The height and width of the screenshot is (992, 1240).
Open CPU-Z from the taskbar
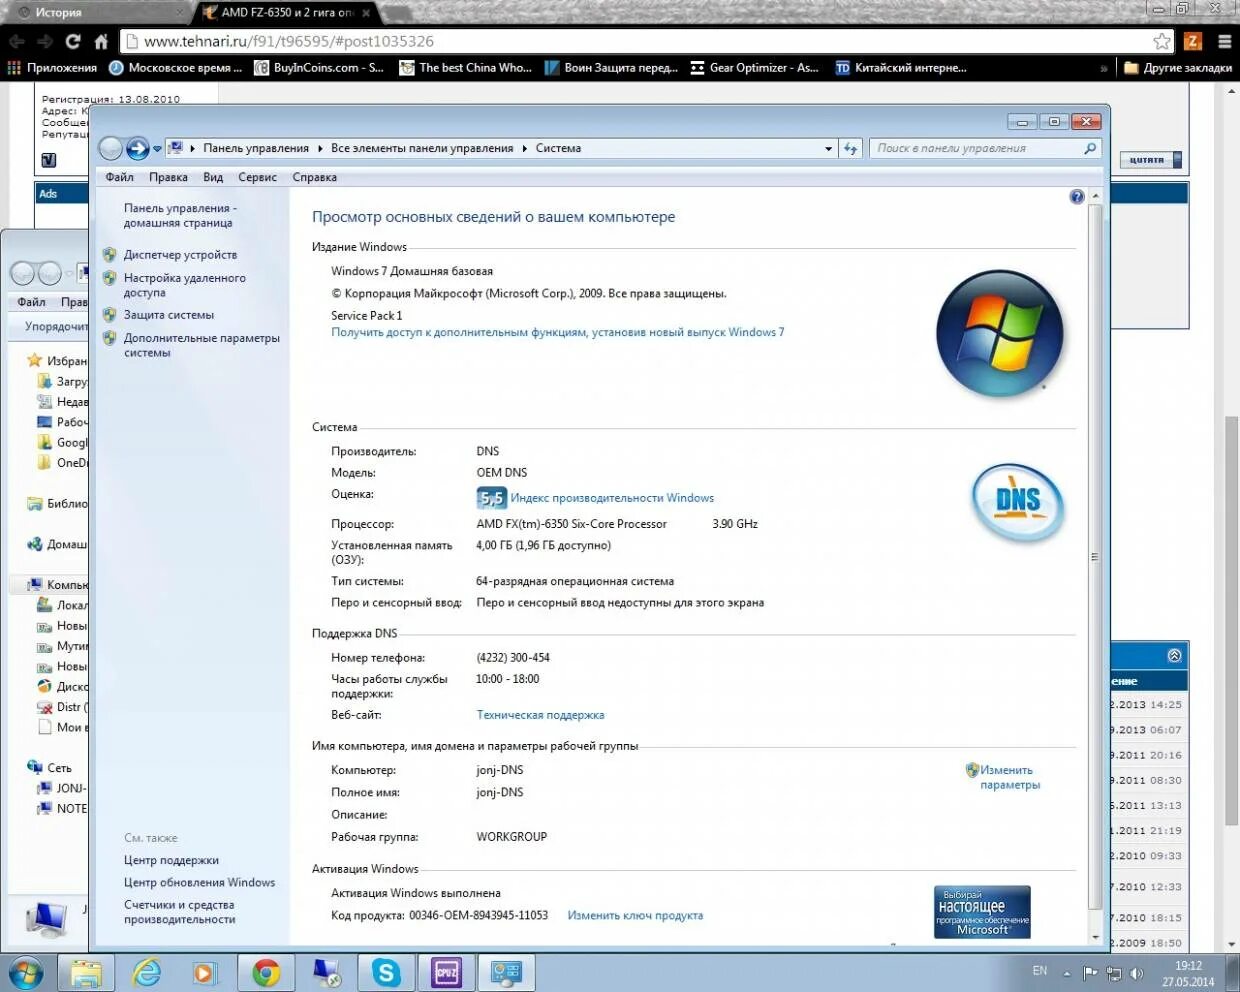click(x=446, y=973)
